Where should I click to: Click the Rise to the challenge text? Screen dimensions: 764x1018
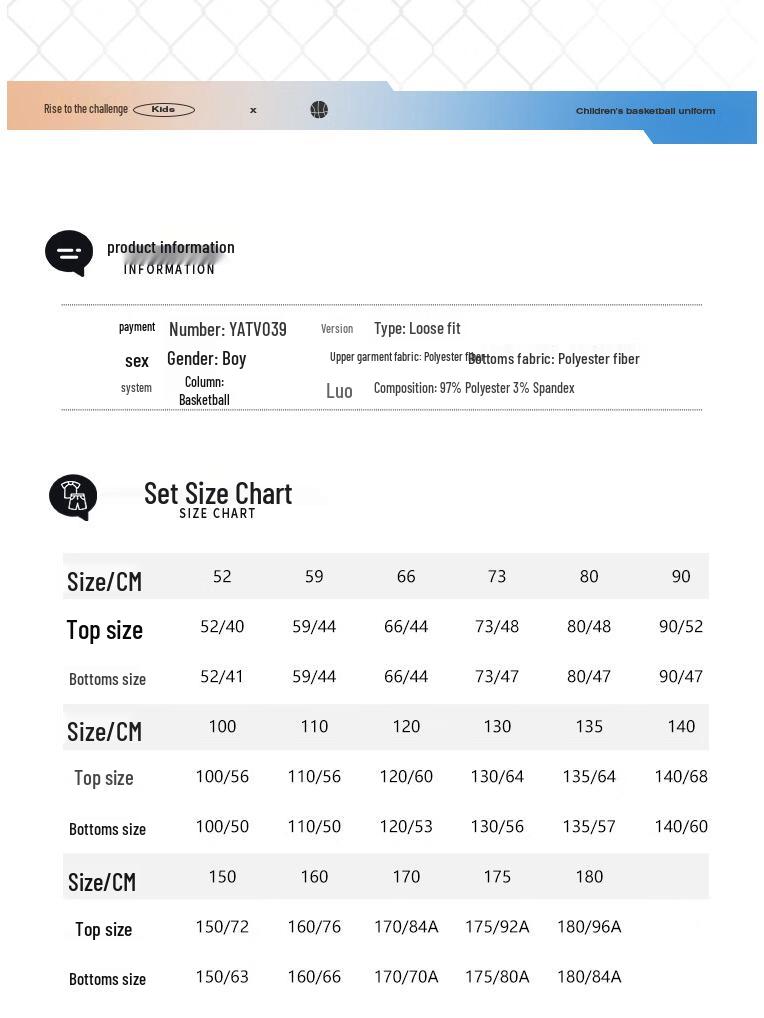click(x=86, y=109)
